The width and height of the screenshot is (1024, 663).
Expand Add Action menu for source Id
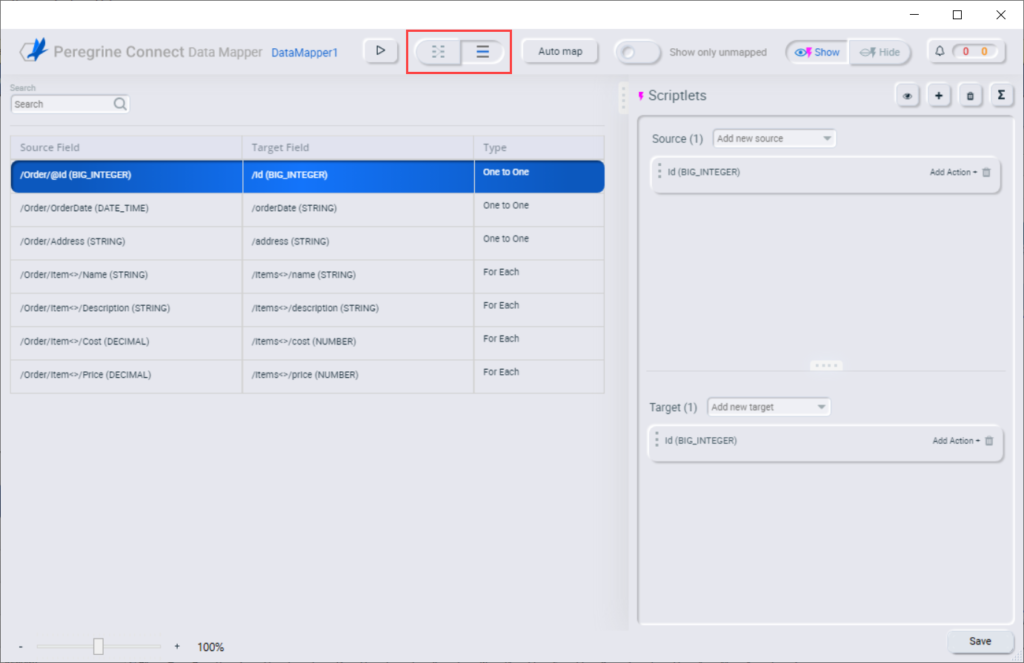coord(953,173)
